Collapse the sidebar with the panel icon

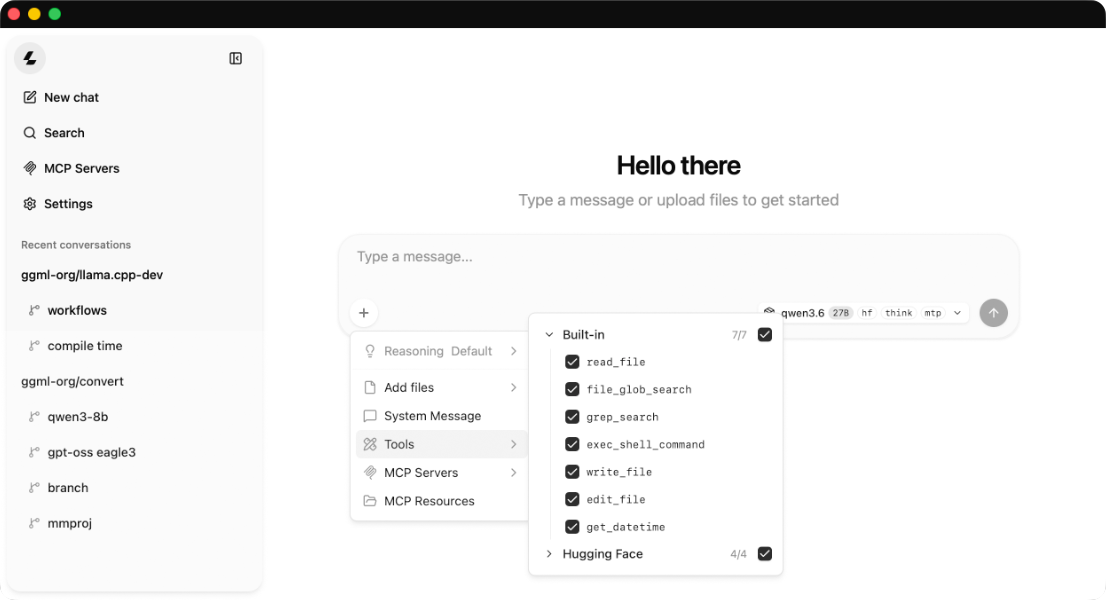(x=236, y=59)
